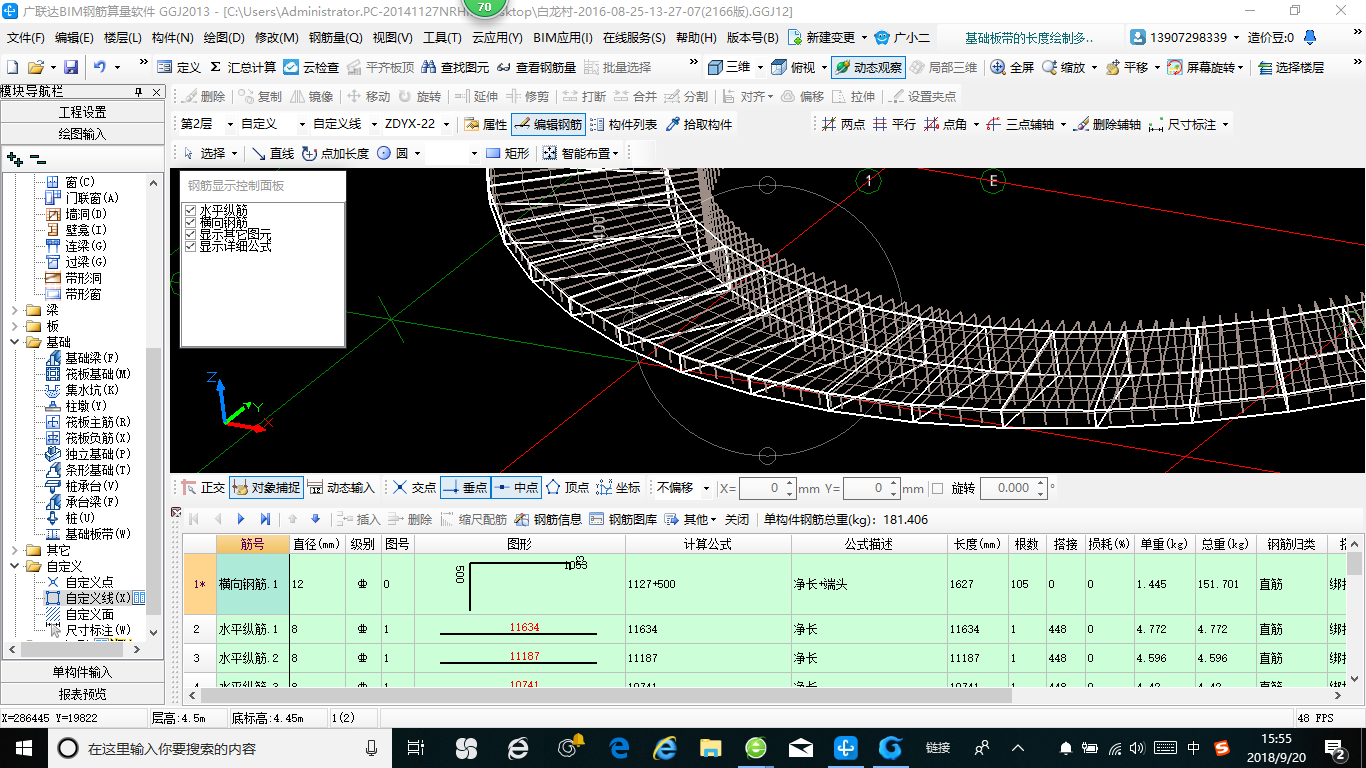Viewport: 1366px width, 768px height.
Task: Click the 报表预览 panel button
Action: [82, 694]
